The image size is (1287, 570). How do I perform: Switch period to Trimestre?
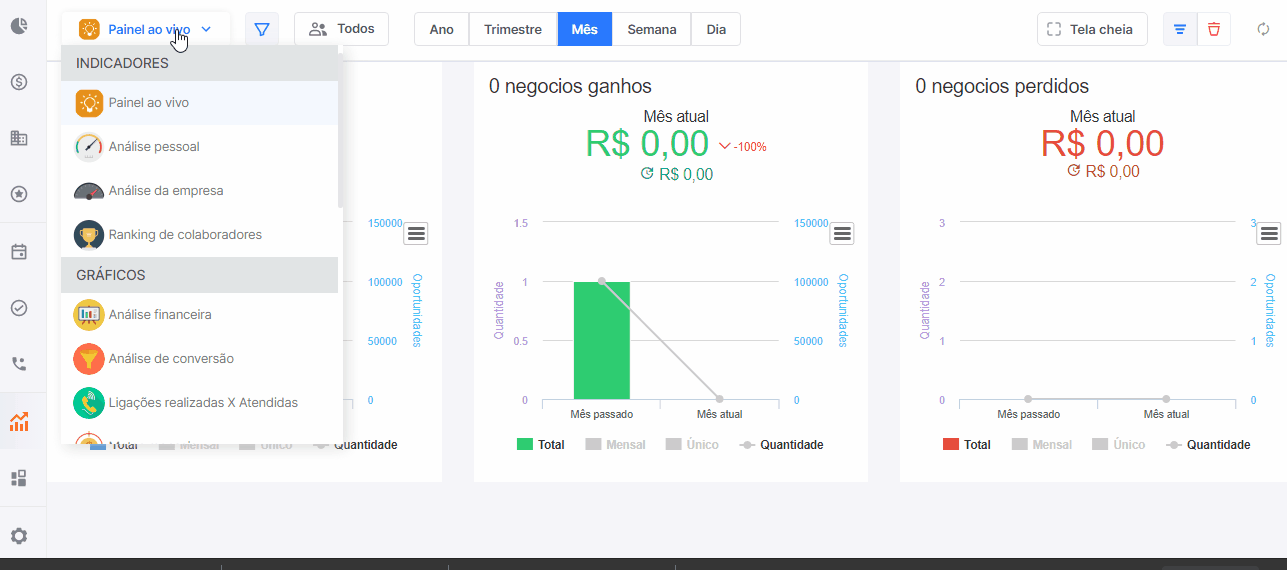pyautogui.click(x=513, y=29)
